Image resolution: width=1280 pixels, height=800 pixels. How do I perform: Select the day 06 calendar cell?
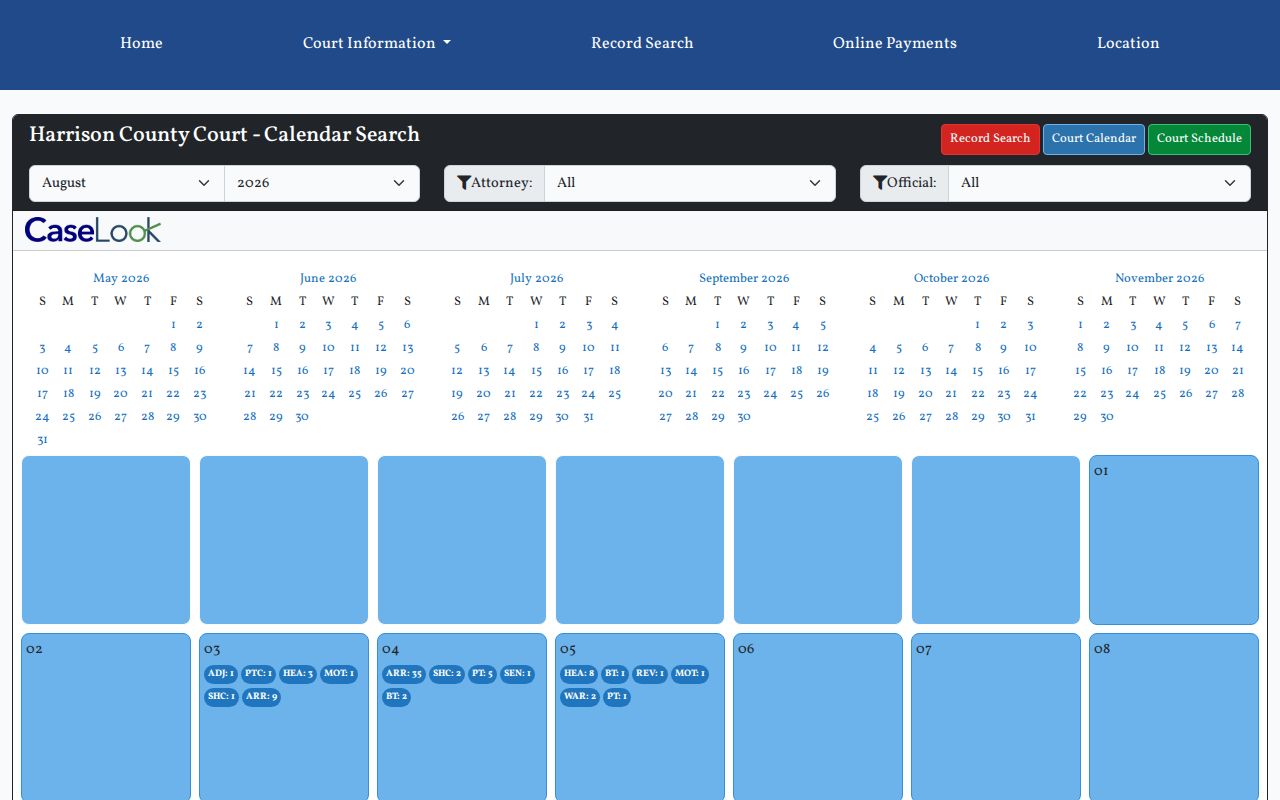(x=818, y=718)
